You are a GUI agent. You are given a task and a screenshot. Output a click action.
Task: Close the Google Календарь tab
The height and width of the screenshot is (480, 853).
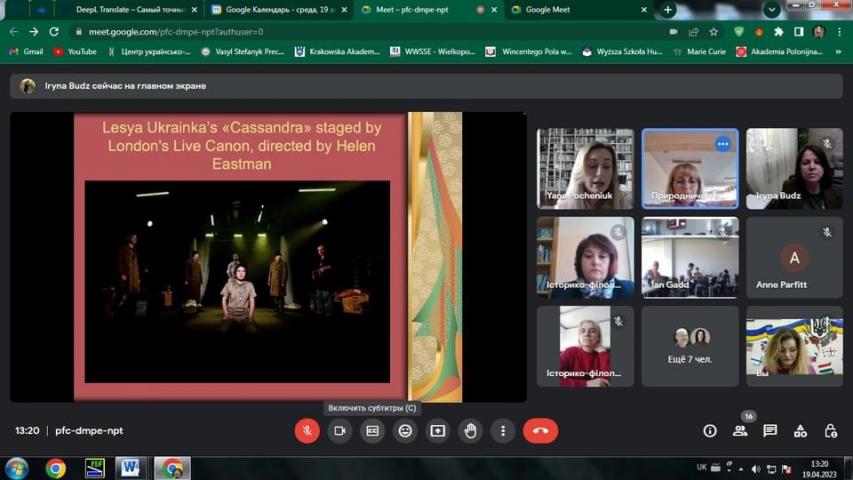[344, 10]
